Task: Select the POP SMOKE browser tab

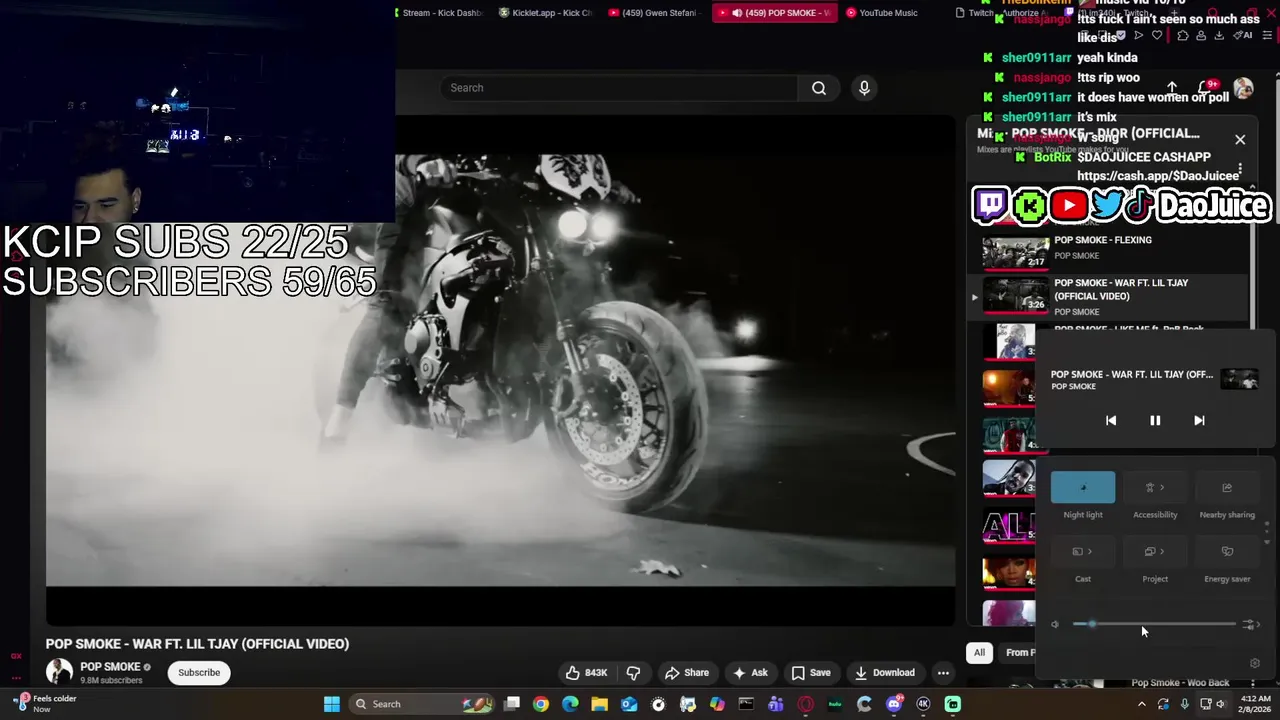Action: [x=775, y=13]
